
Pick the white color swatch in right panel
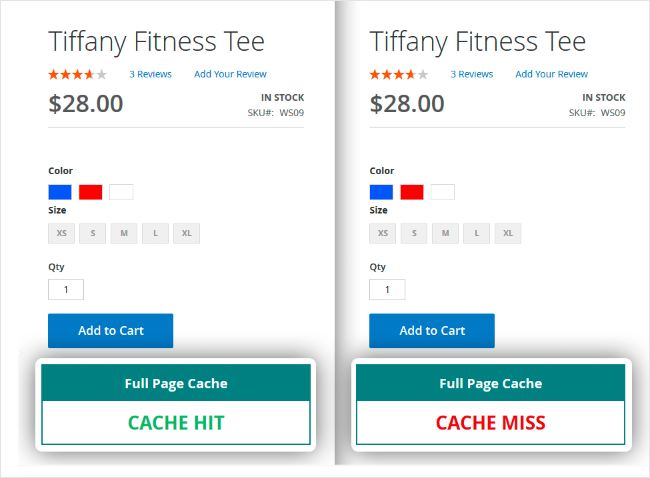point(442,192)
